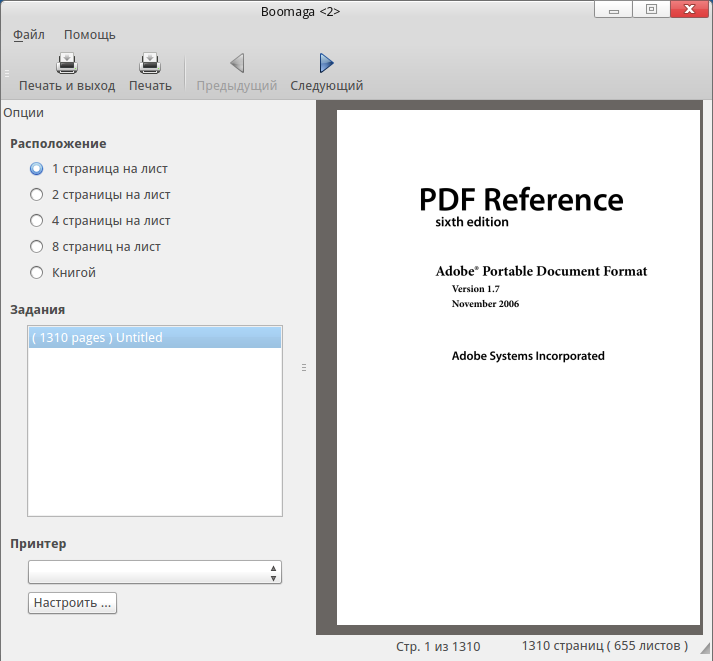713x661 pixels.
Task: Go to next sheet with 'Следующий' arrow
Action: click(326, 63)
